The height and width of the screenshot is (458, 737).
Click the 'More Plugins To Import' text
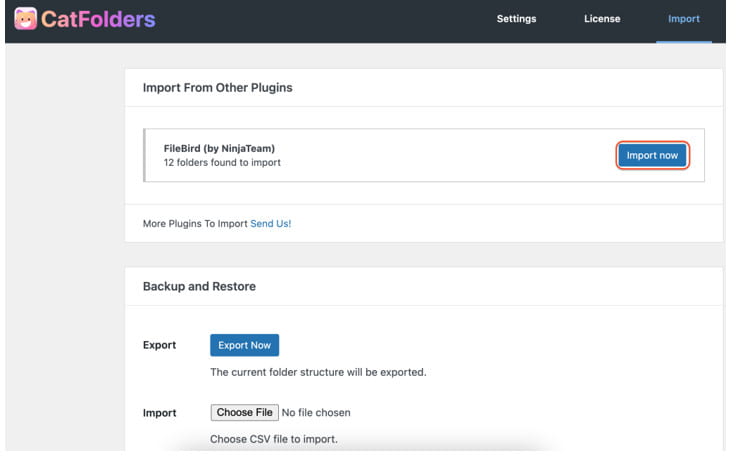point(196,226)
